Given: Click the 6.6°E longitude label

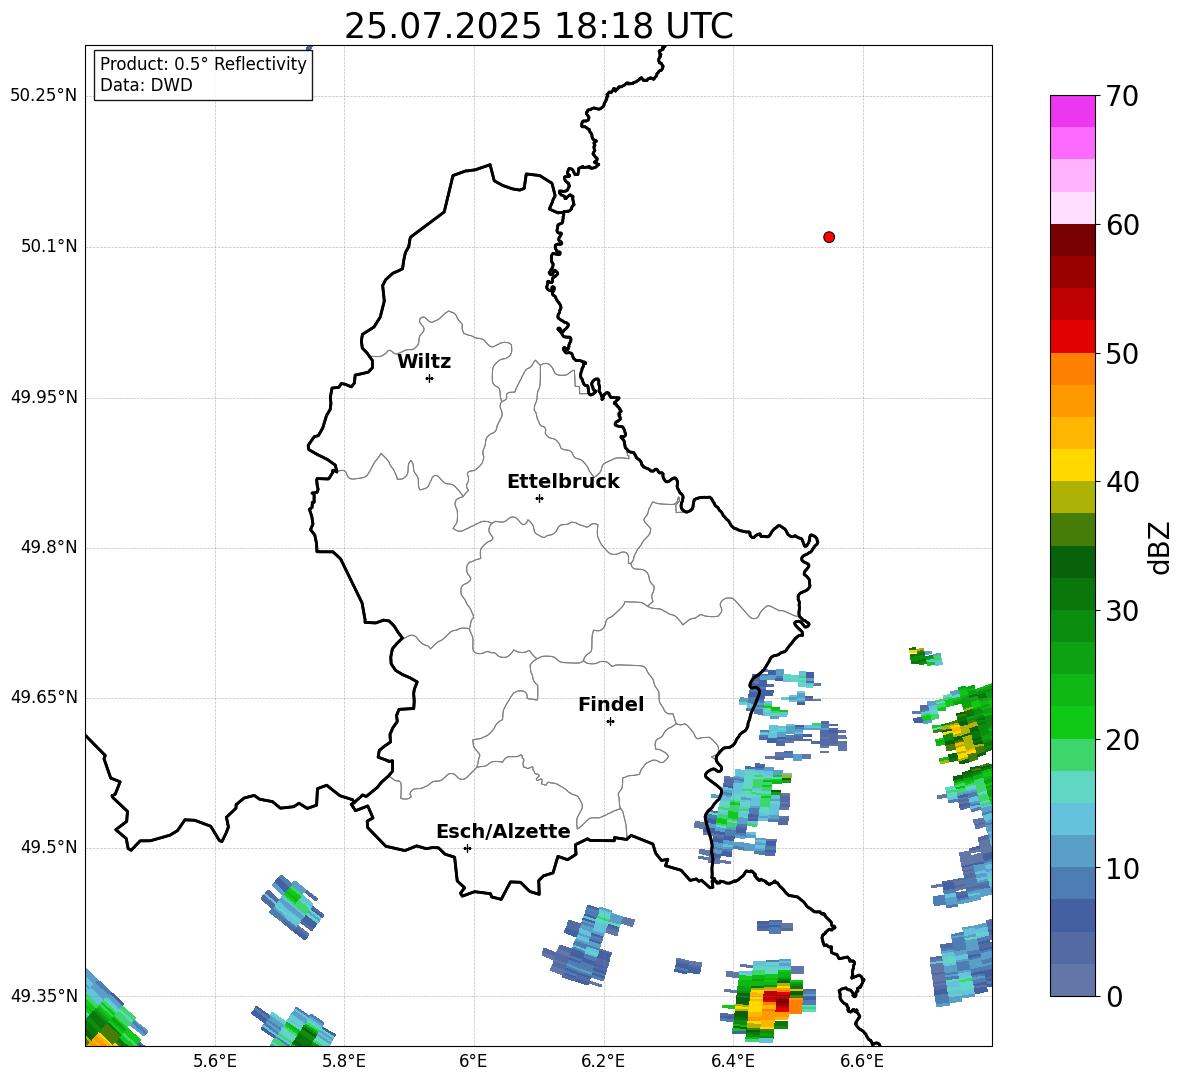Looking at the screenshot, I should coord(862,1061).
